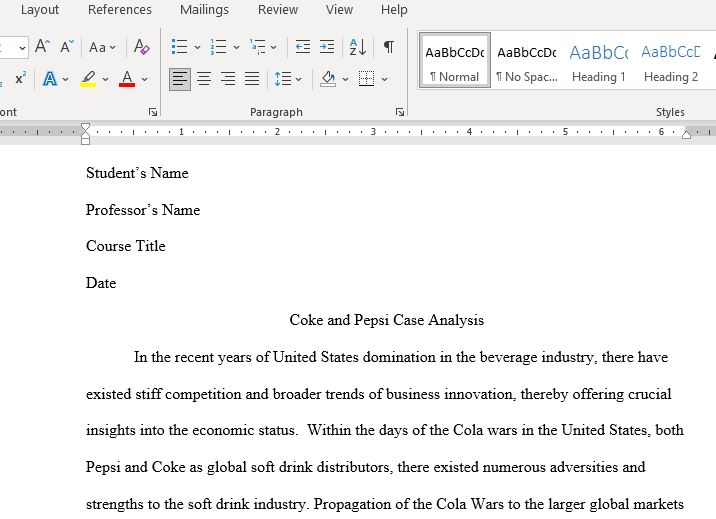The image size is (716, 519).
Task: Toggle Center paragraph alignment
Action: point(204,79)
